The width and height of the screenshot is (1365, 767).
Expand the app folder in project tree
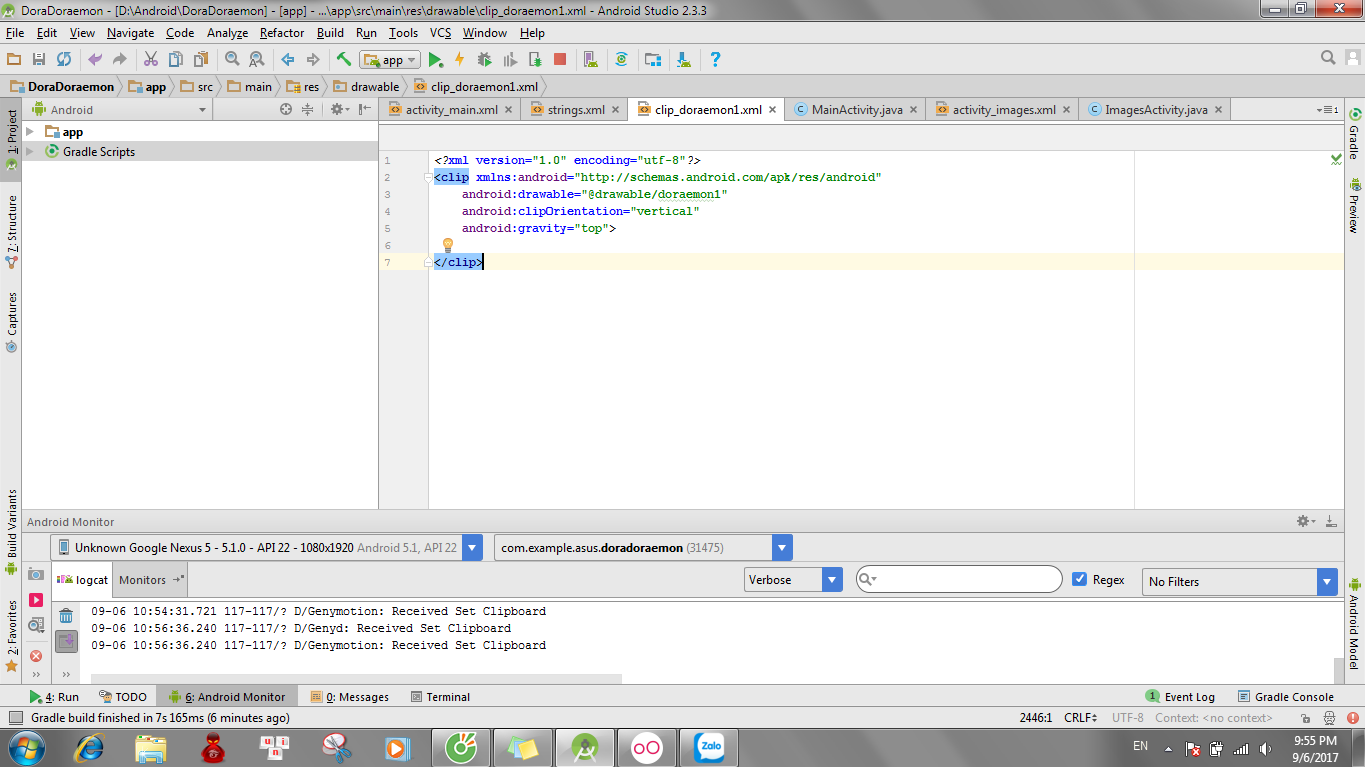[30, 132]
